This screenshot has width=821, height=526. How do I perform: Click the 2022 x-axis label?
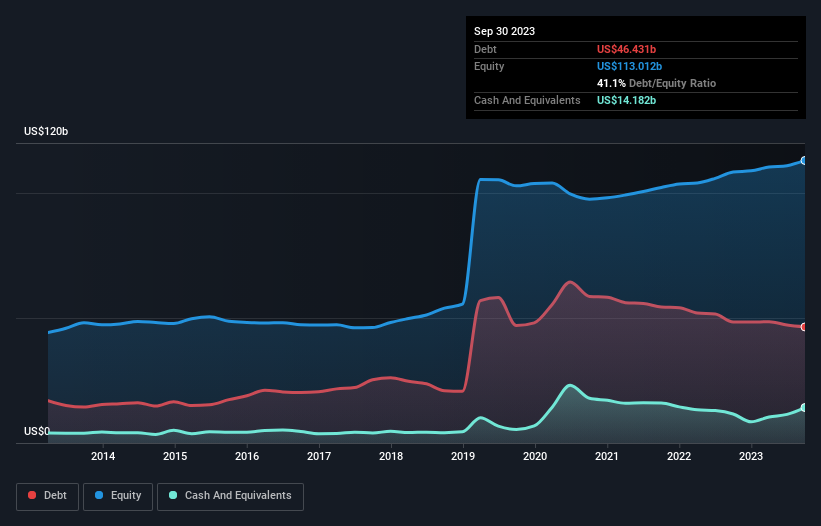(x=679, y=456)
